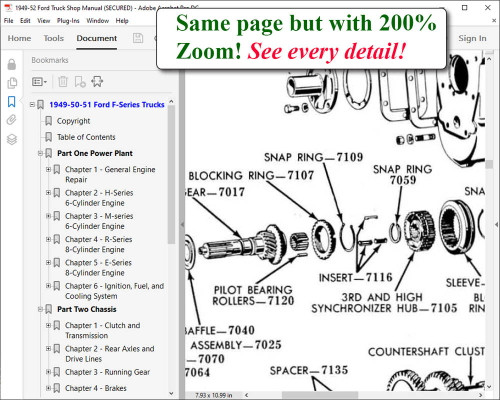The height and width of the screenshot is (400, 500).
Task: Expand Chapter 1 - Clutch and Transmission
Action: point(48,325)
